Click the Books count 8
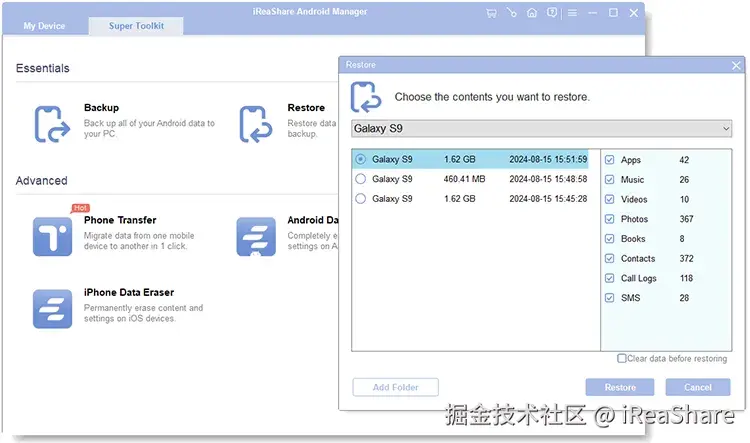The width and height of the screenshot is (750, 443). point(682,239)
